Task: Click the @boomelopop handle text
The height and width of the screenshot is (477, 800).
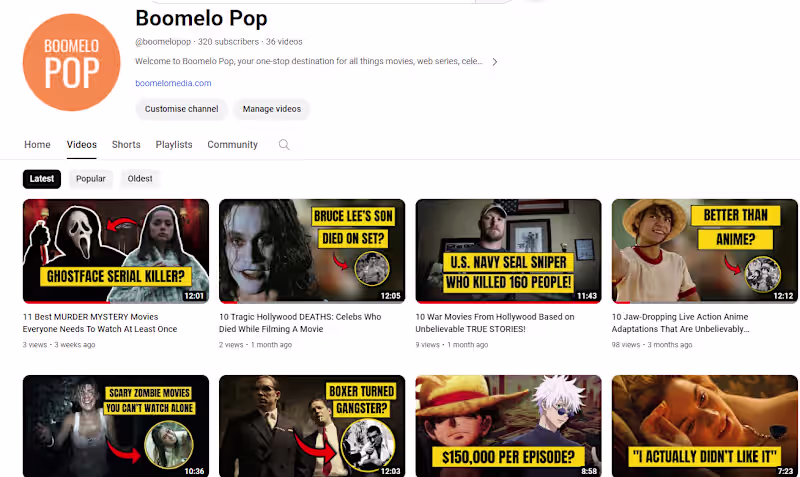Action: (x=163, y=42)
